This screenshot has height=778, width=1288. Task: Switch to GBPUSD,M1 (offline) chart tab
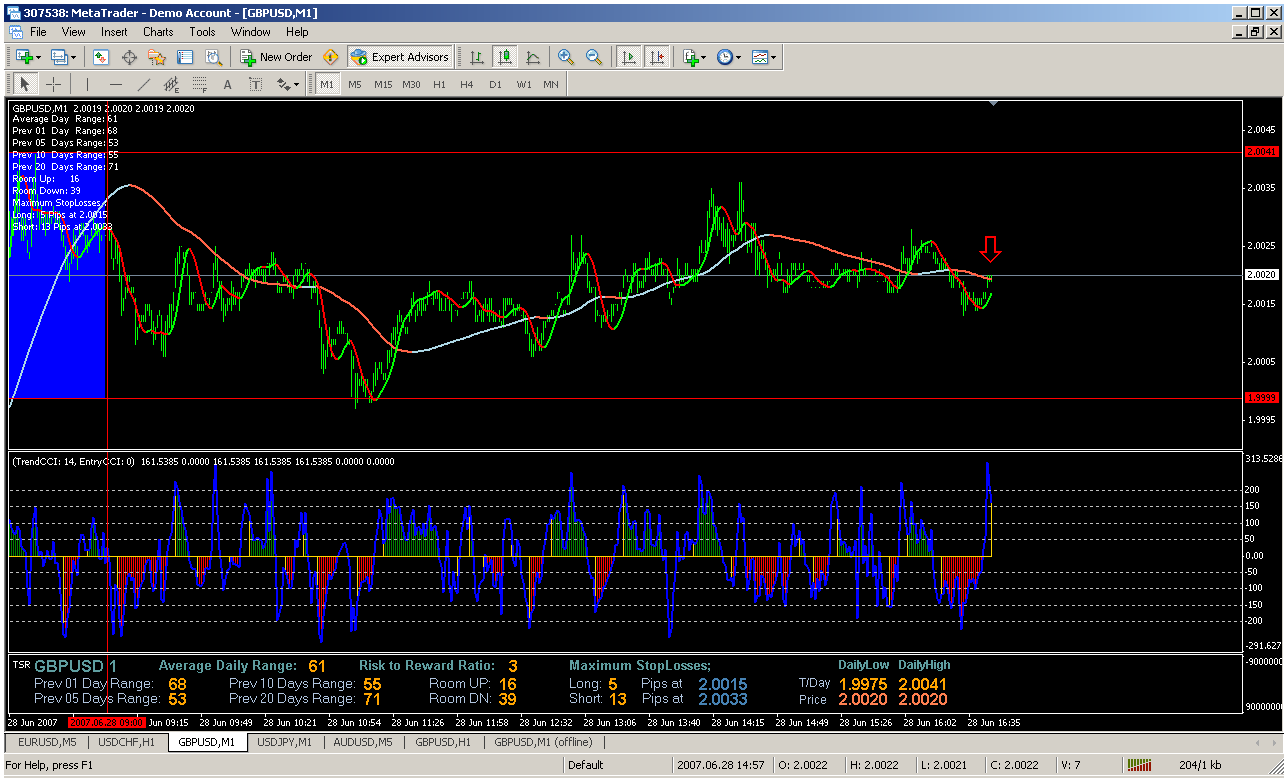click(x=543, y=742)
